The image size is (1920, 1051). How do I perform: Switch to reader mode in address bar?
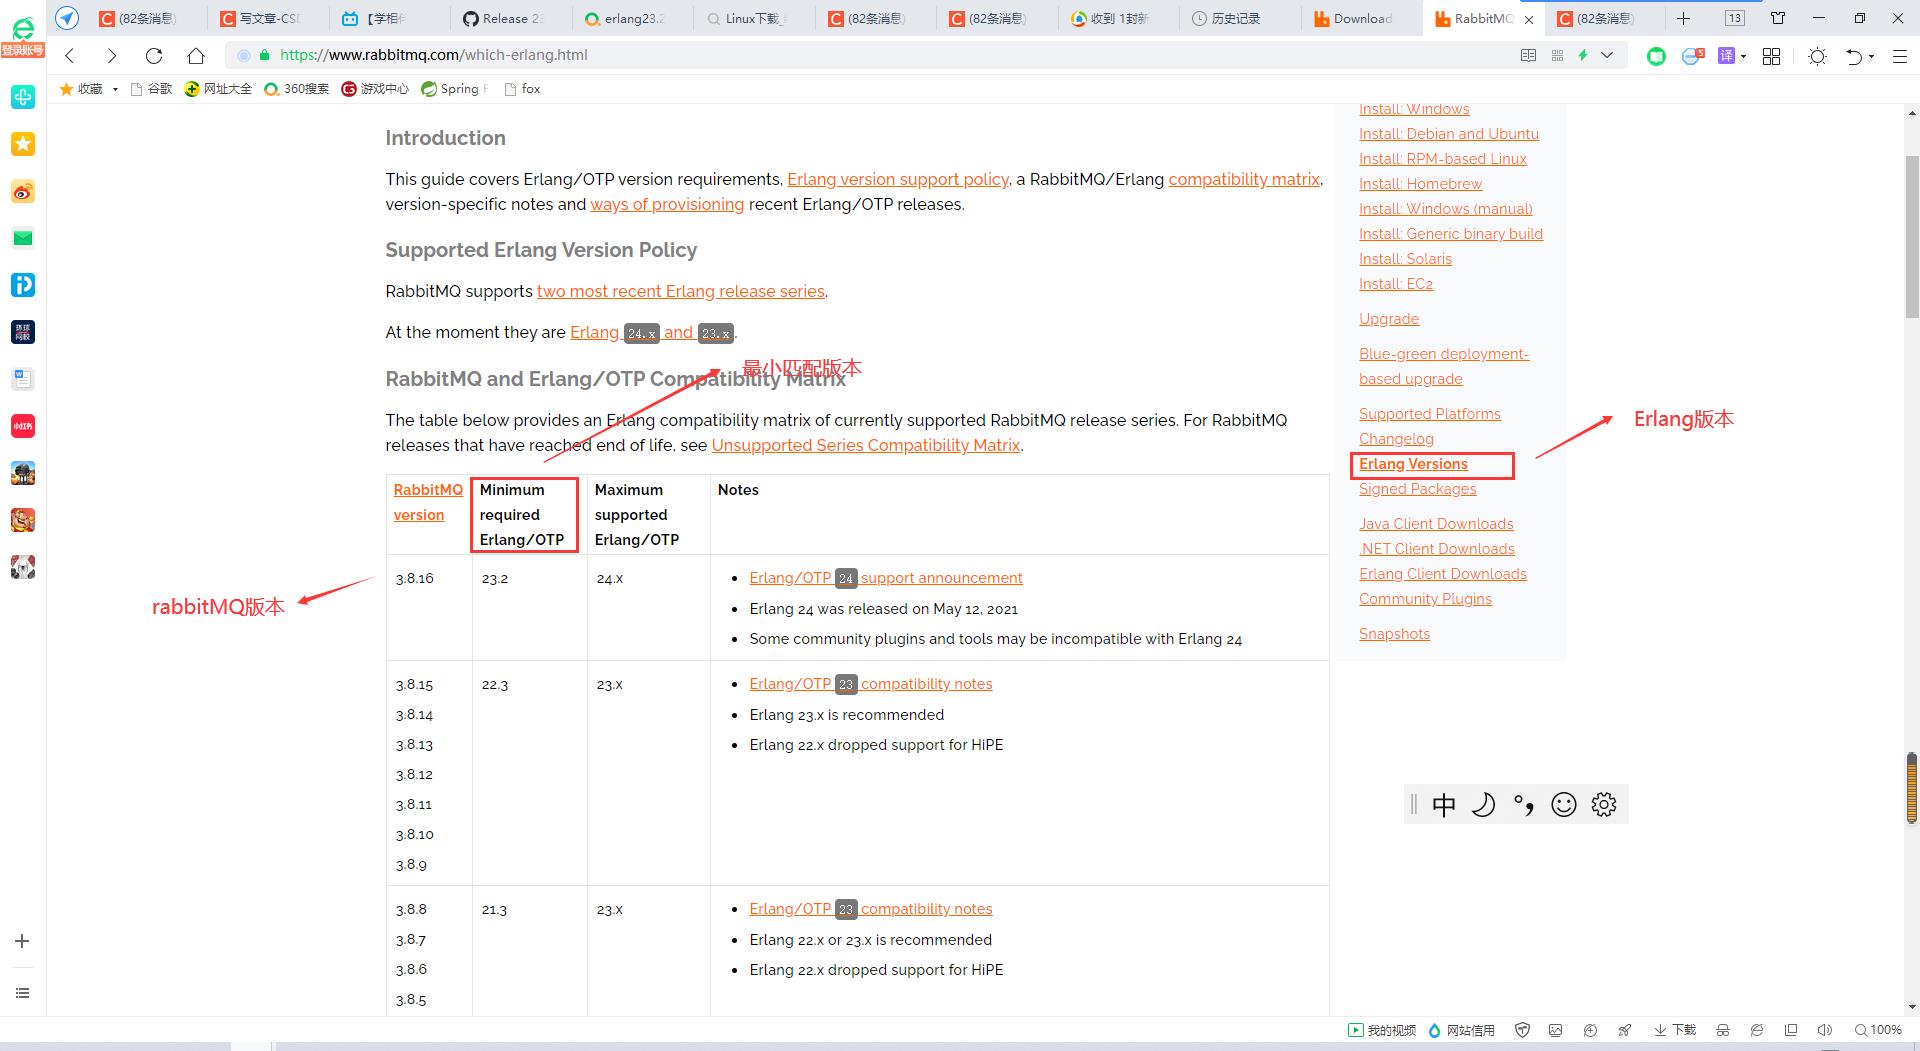[1528, 56]
